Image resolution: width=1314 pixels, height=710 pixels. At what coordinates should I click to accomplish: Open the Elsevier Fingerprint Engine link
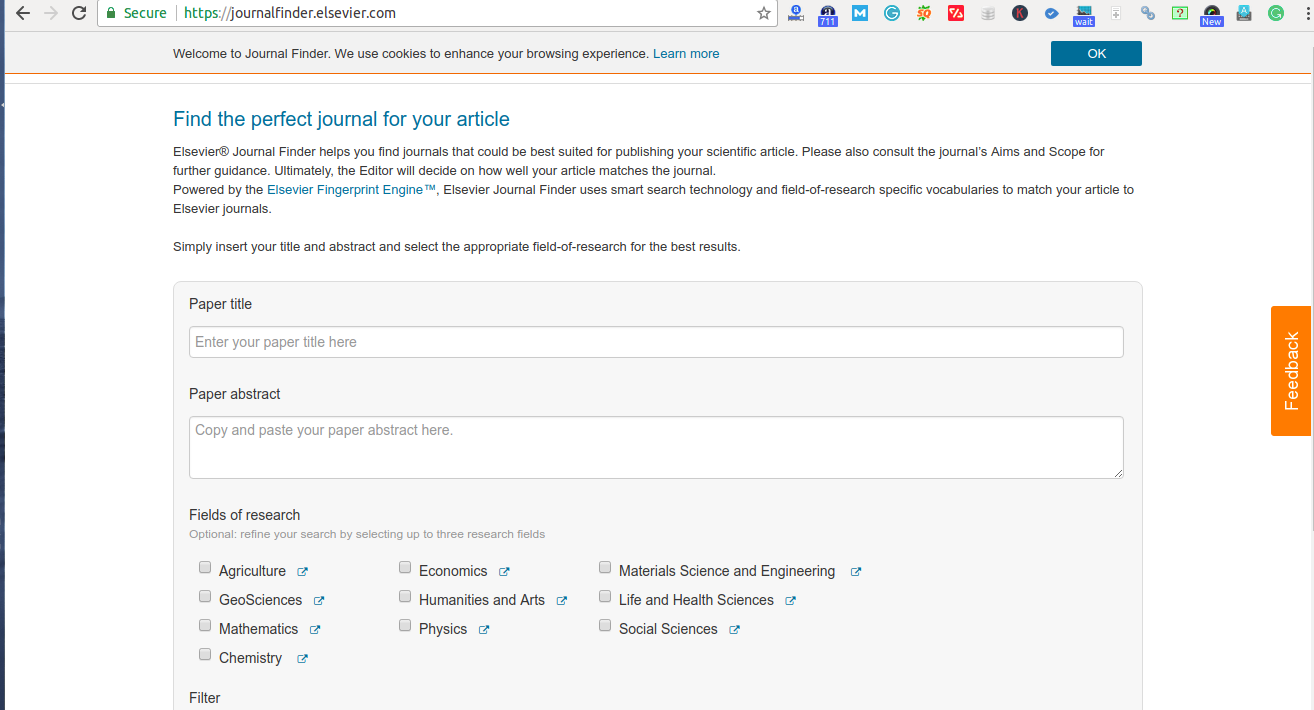pos(352,190)
